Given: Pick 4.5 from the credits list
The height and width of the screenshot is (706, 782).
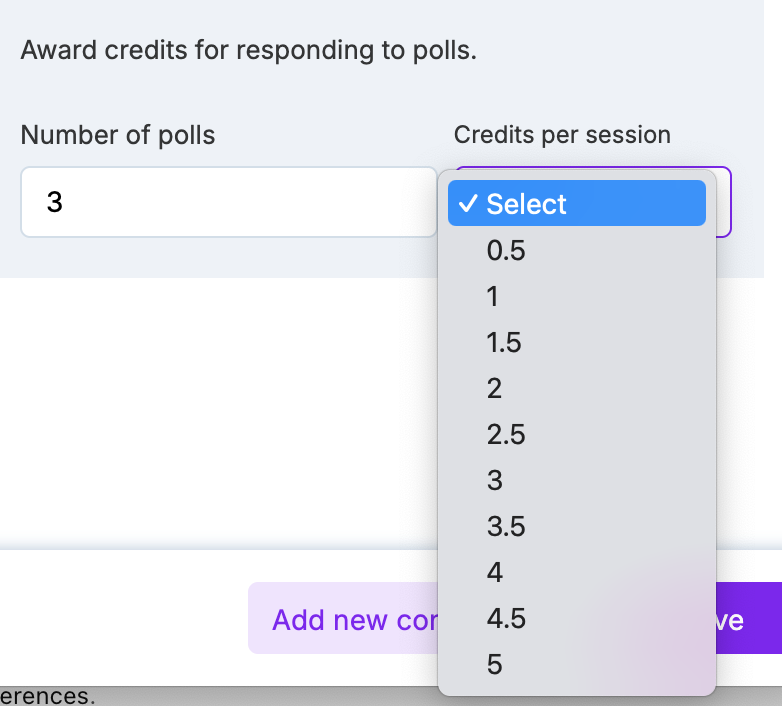Looking at the screenshot, I should (x=506, y=618).
